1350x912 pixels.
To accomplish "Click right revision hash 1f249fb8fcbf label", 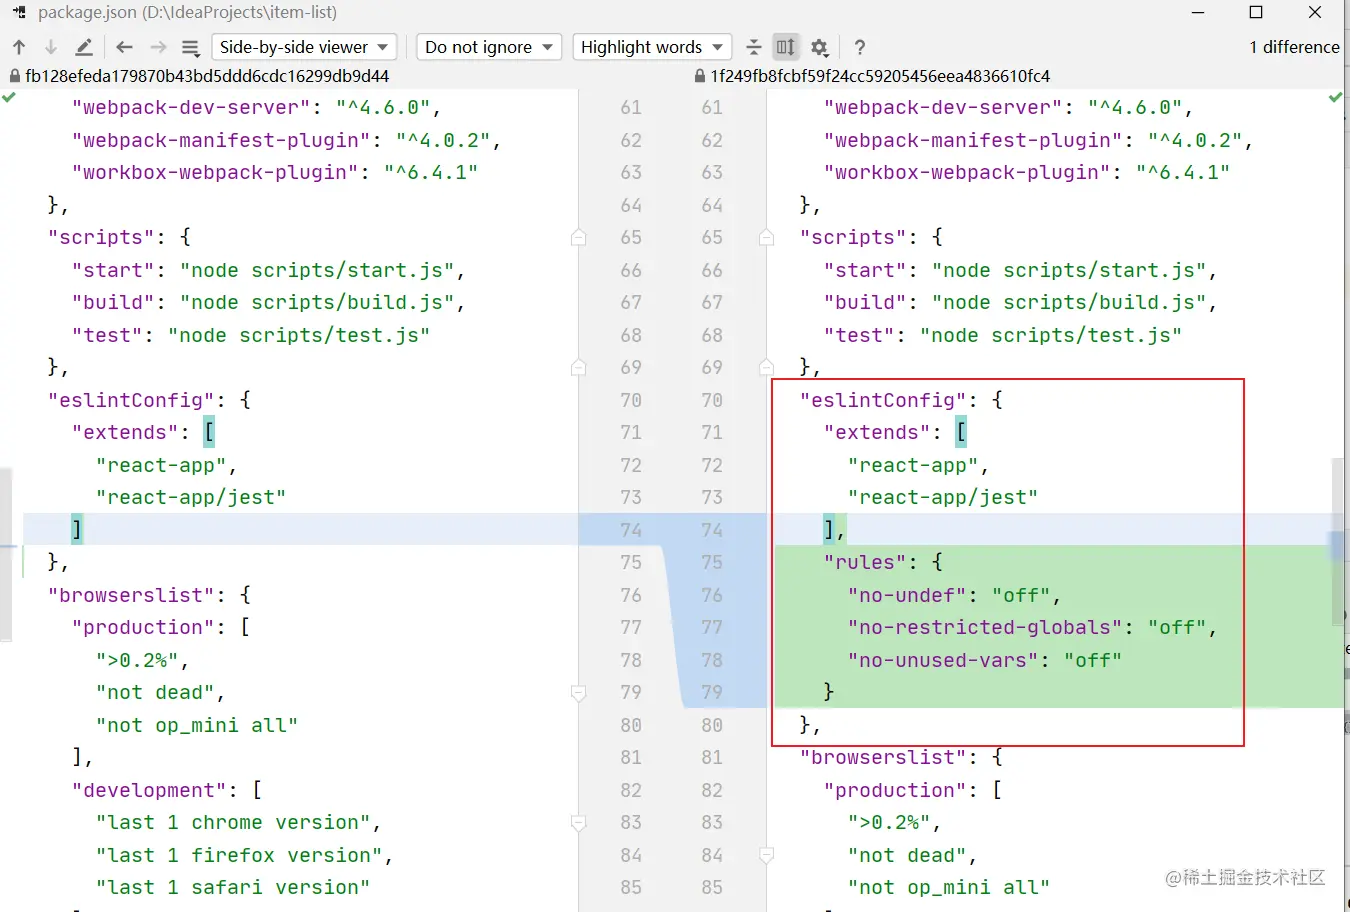I will (x=880, y=76).
